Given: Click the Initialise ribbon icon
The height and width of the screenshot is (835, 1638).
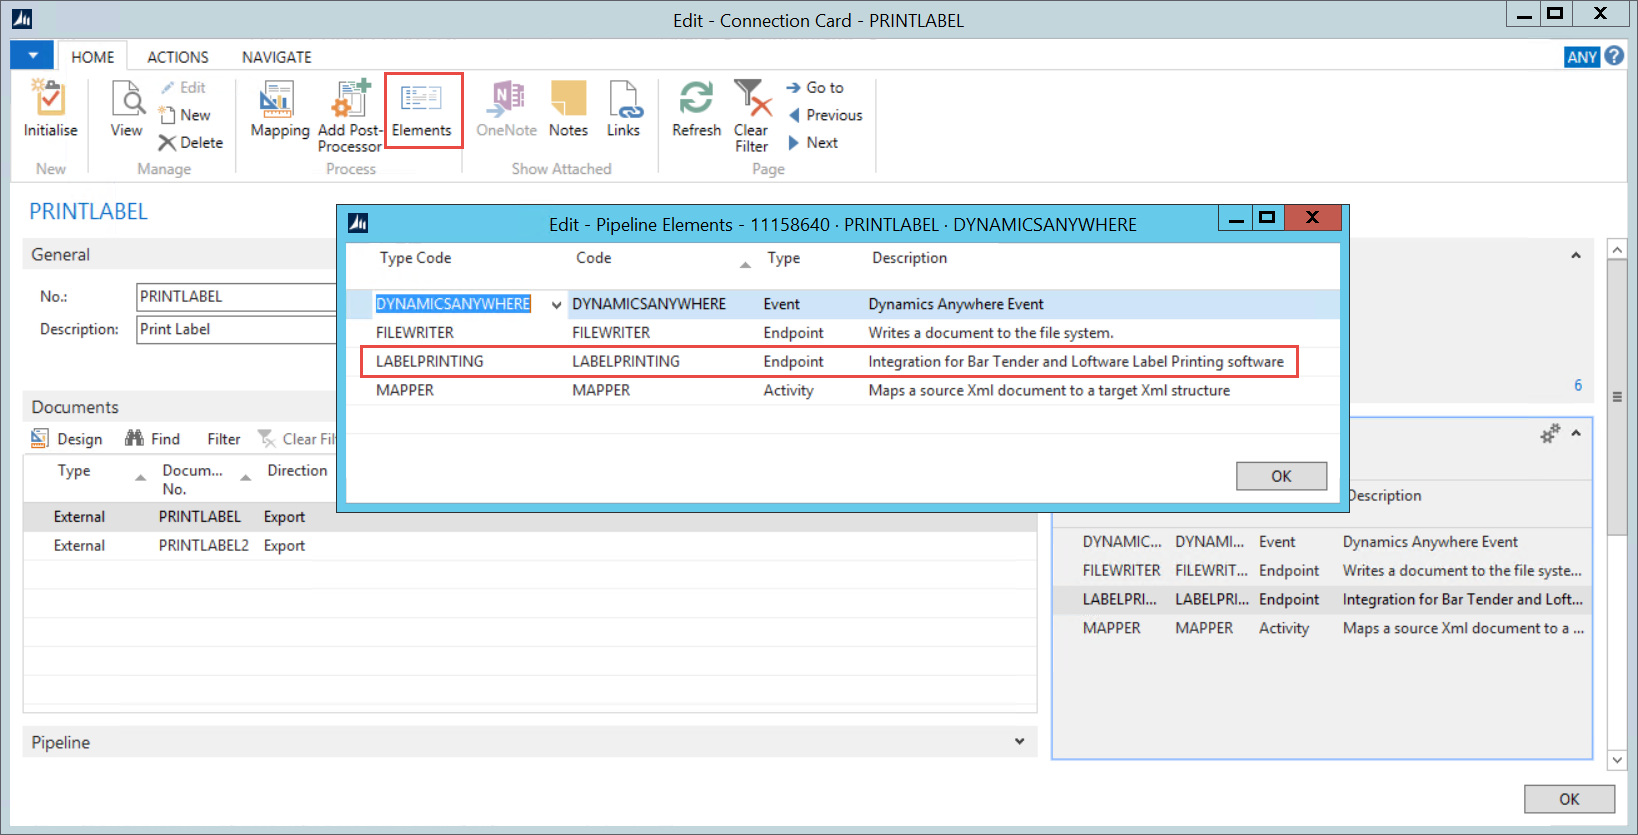Looking at the screenshot, I should point(50,108).
